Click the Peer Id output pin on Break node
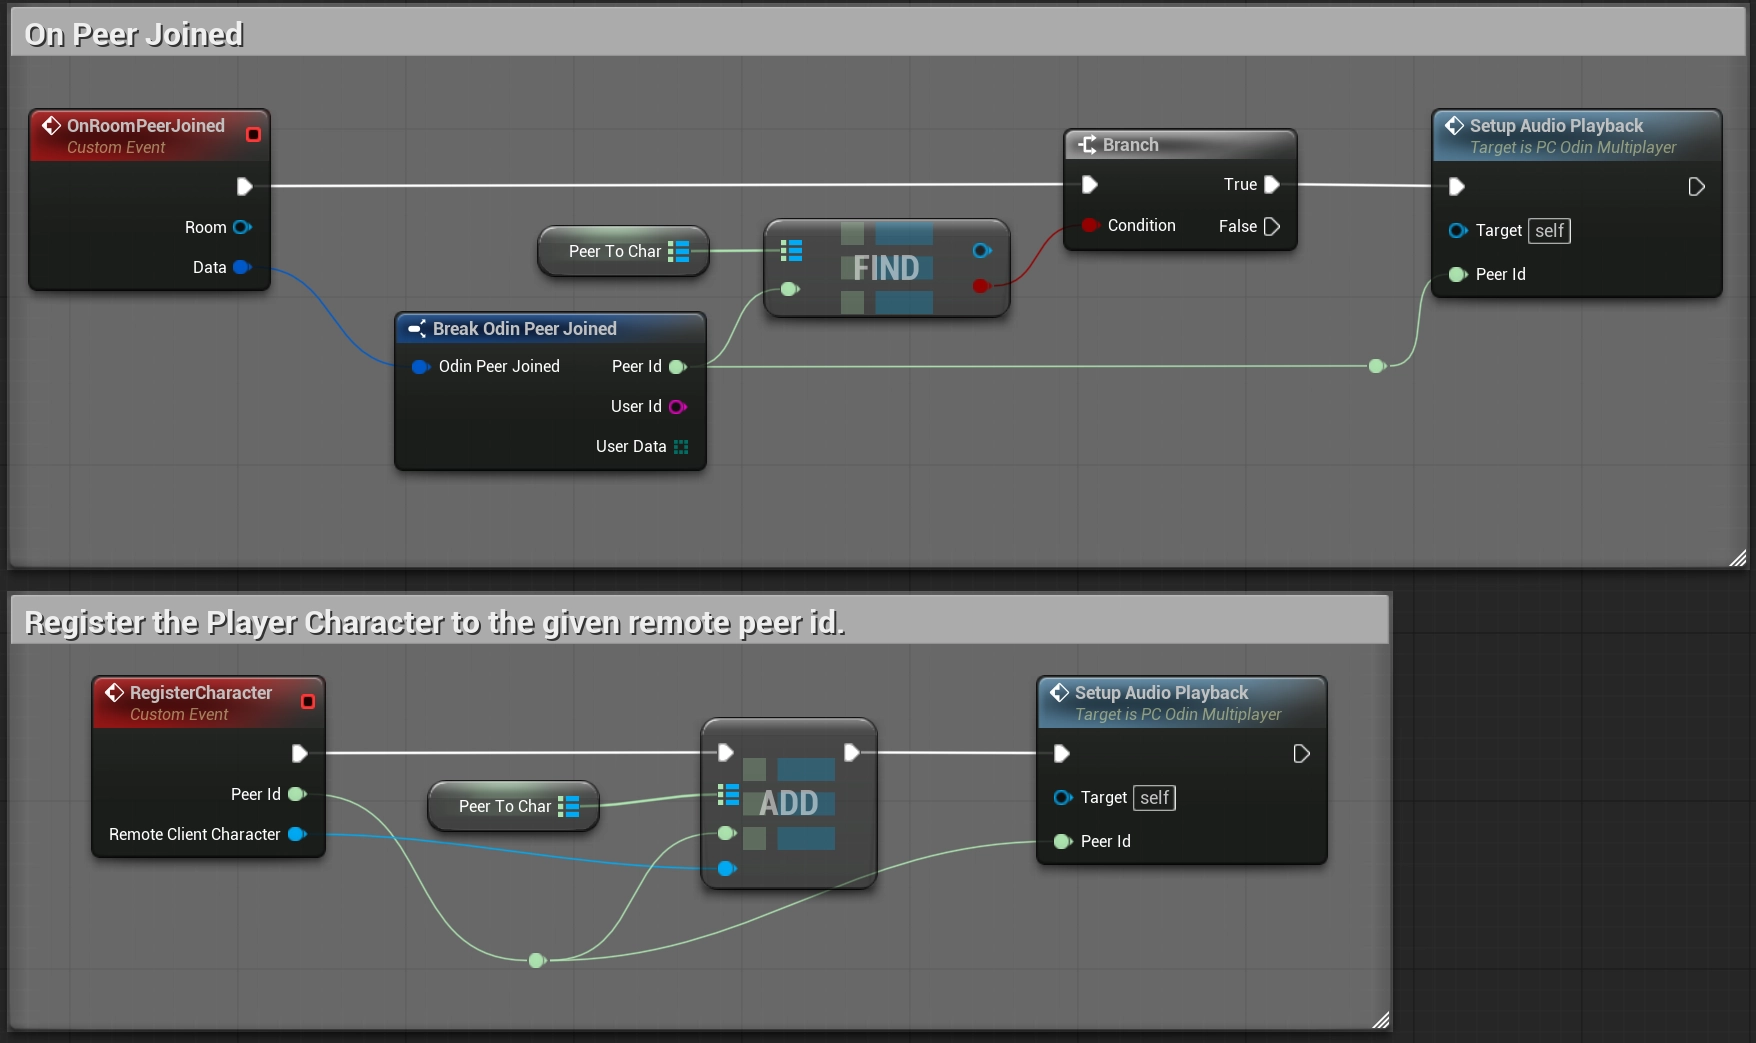The height and width of the screenshot is (1043, 1756). click(679, 366)
